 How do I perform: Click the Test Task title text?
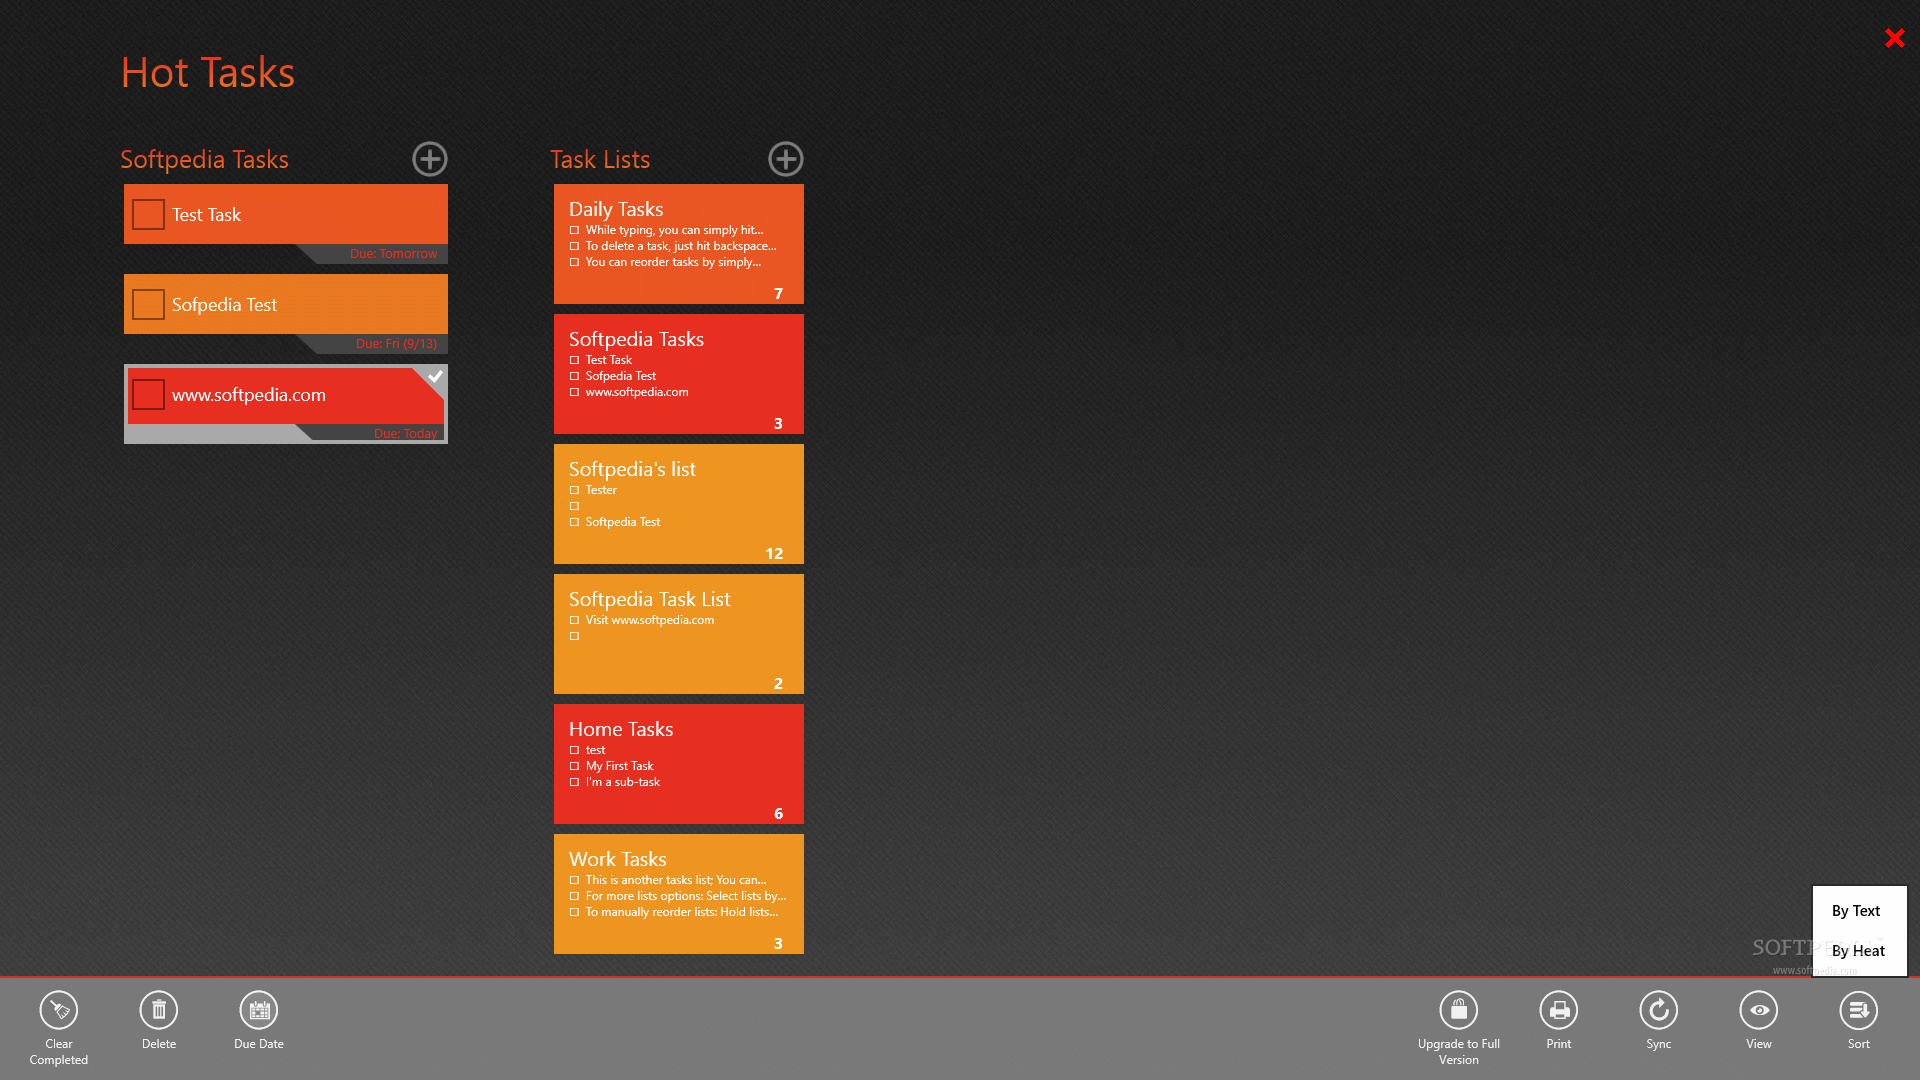(206, 215)
